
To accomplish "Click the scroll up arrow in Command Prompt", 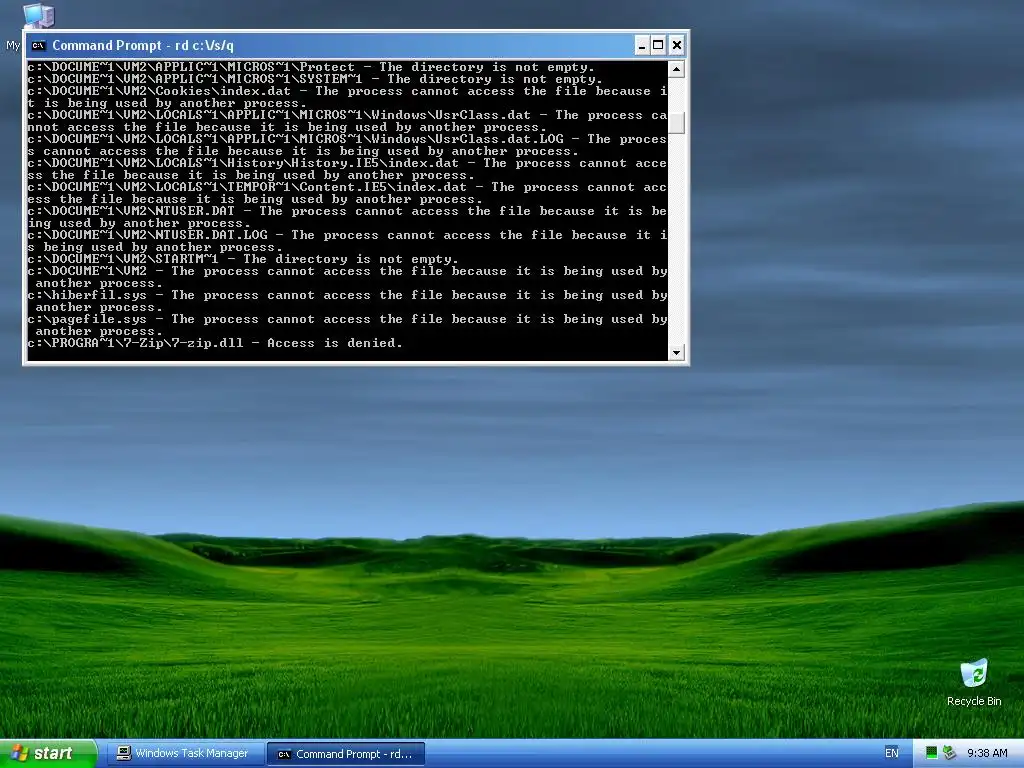I will coord(677,69).
